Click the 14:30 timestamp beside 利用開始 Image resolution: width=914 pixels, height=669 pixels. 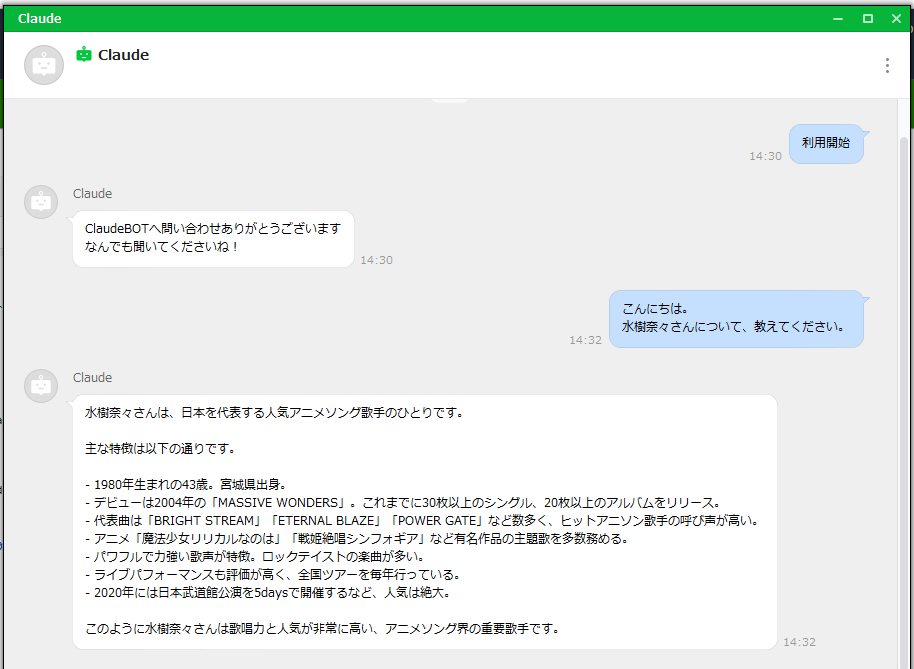(x=765, y=156)
